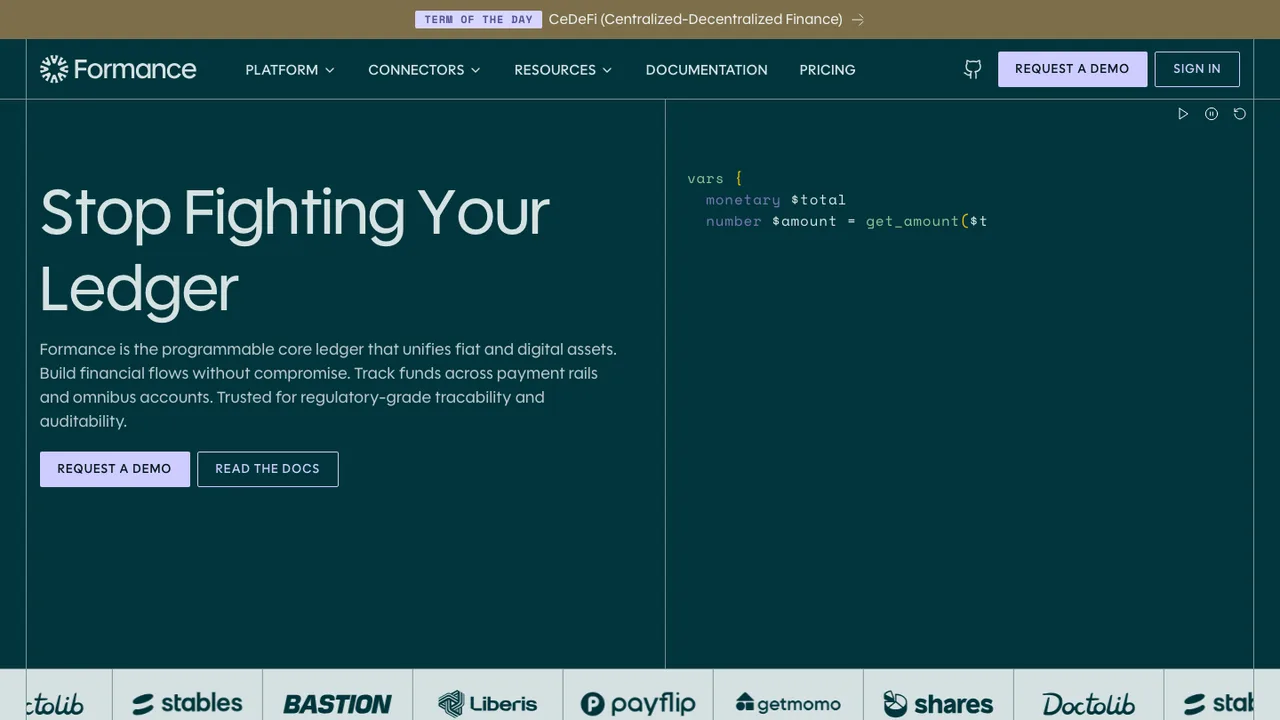Play the code animation

(1183, 114)
